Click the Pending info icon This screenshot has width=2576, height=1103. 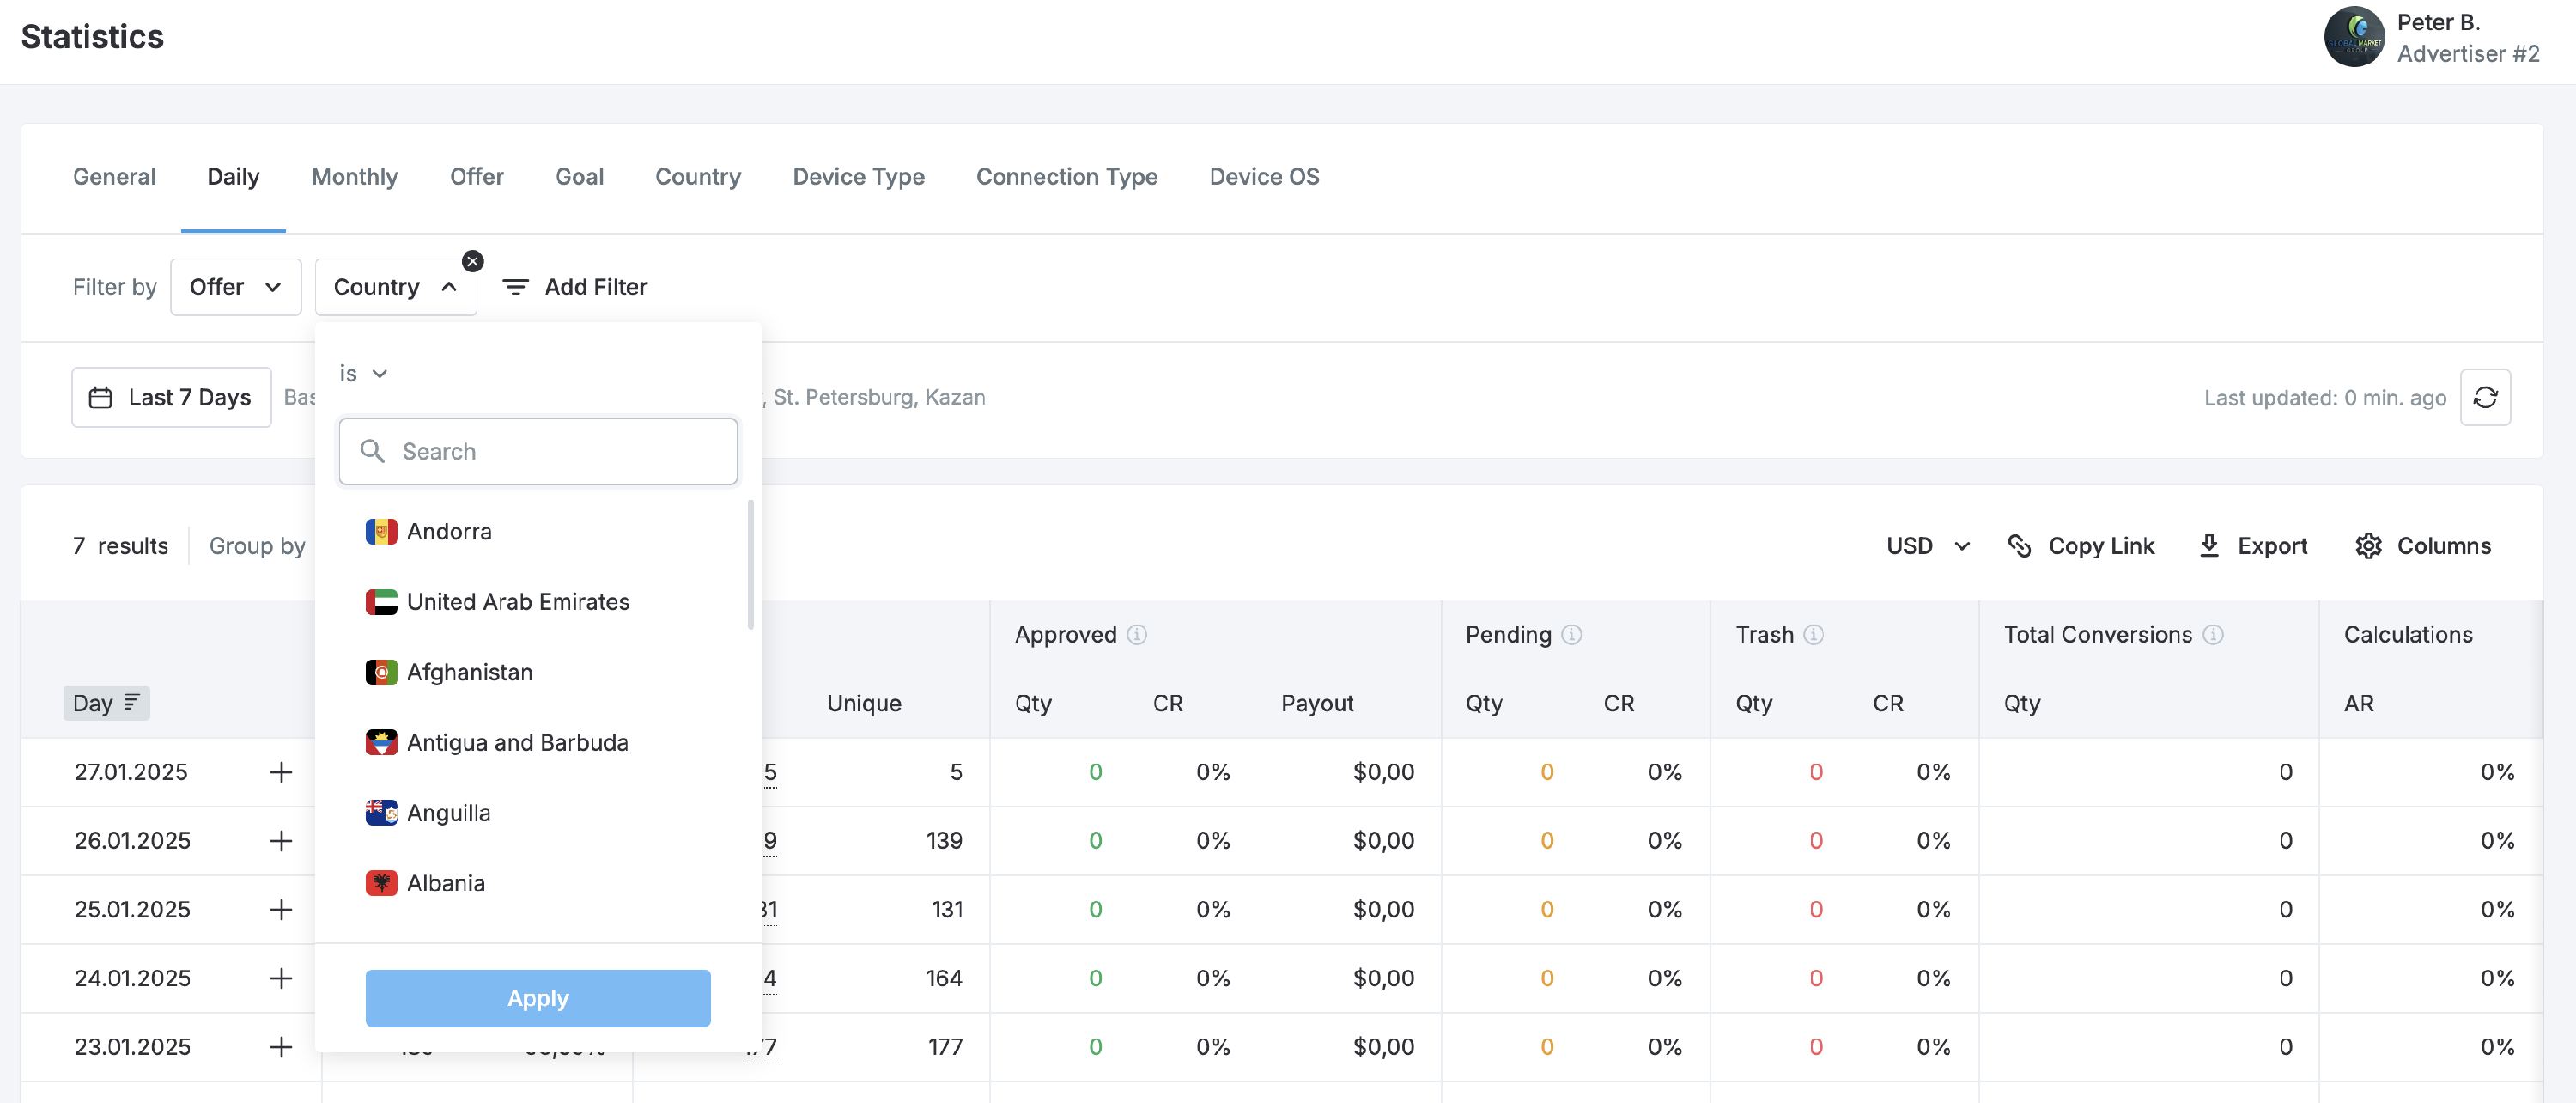click(x=1572, y=635)
